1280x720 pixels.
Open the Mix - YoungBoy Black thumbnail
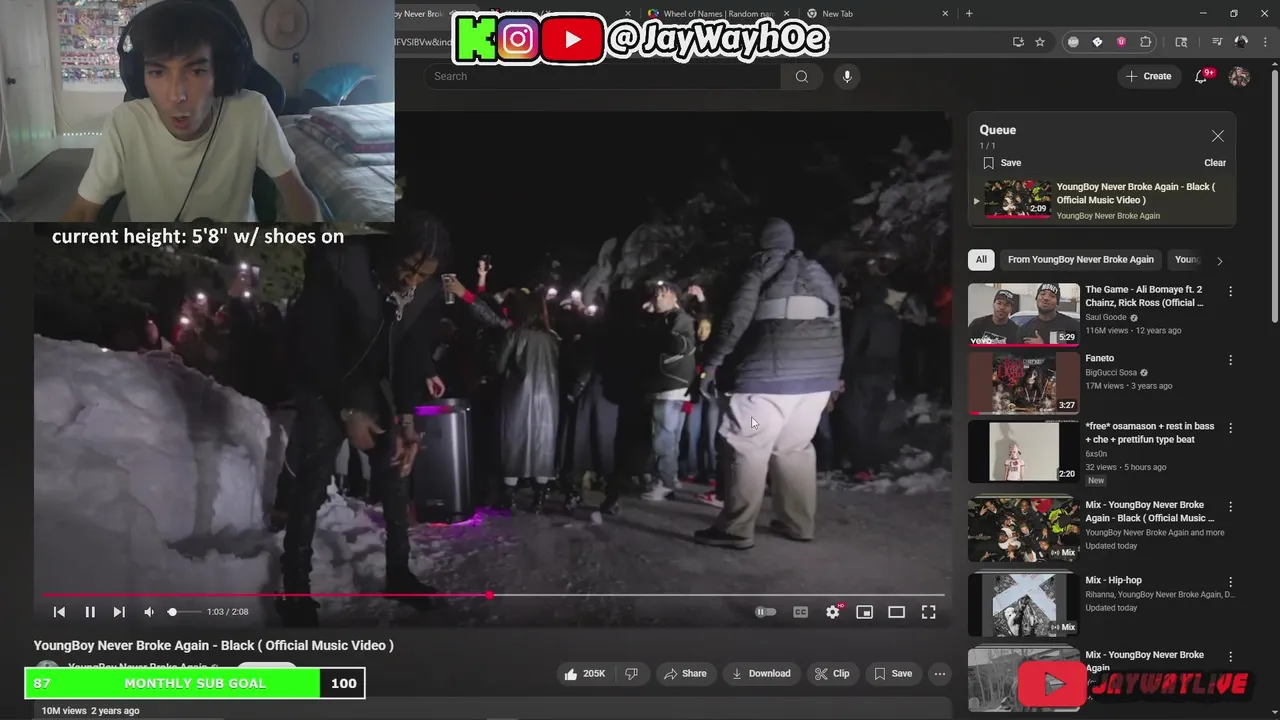tap(1023, 530)
